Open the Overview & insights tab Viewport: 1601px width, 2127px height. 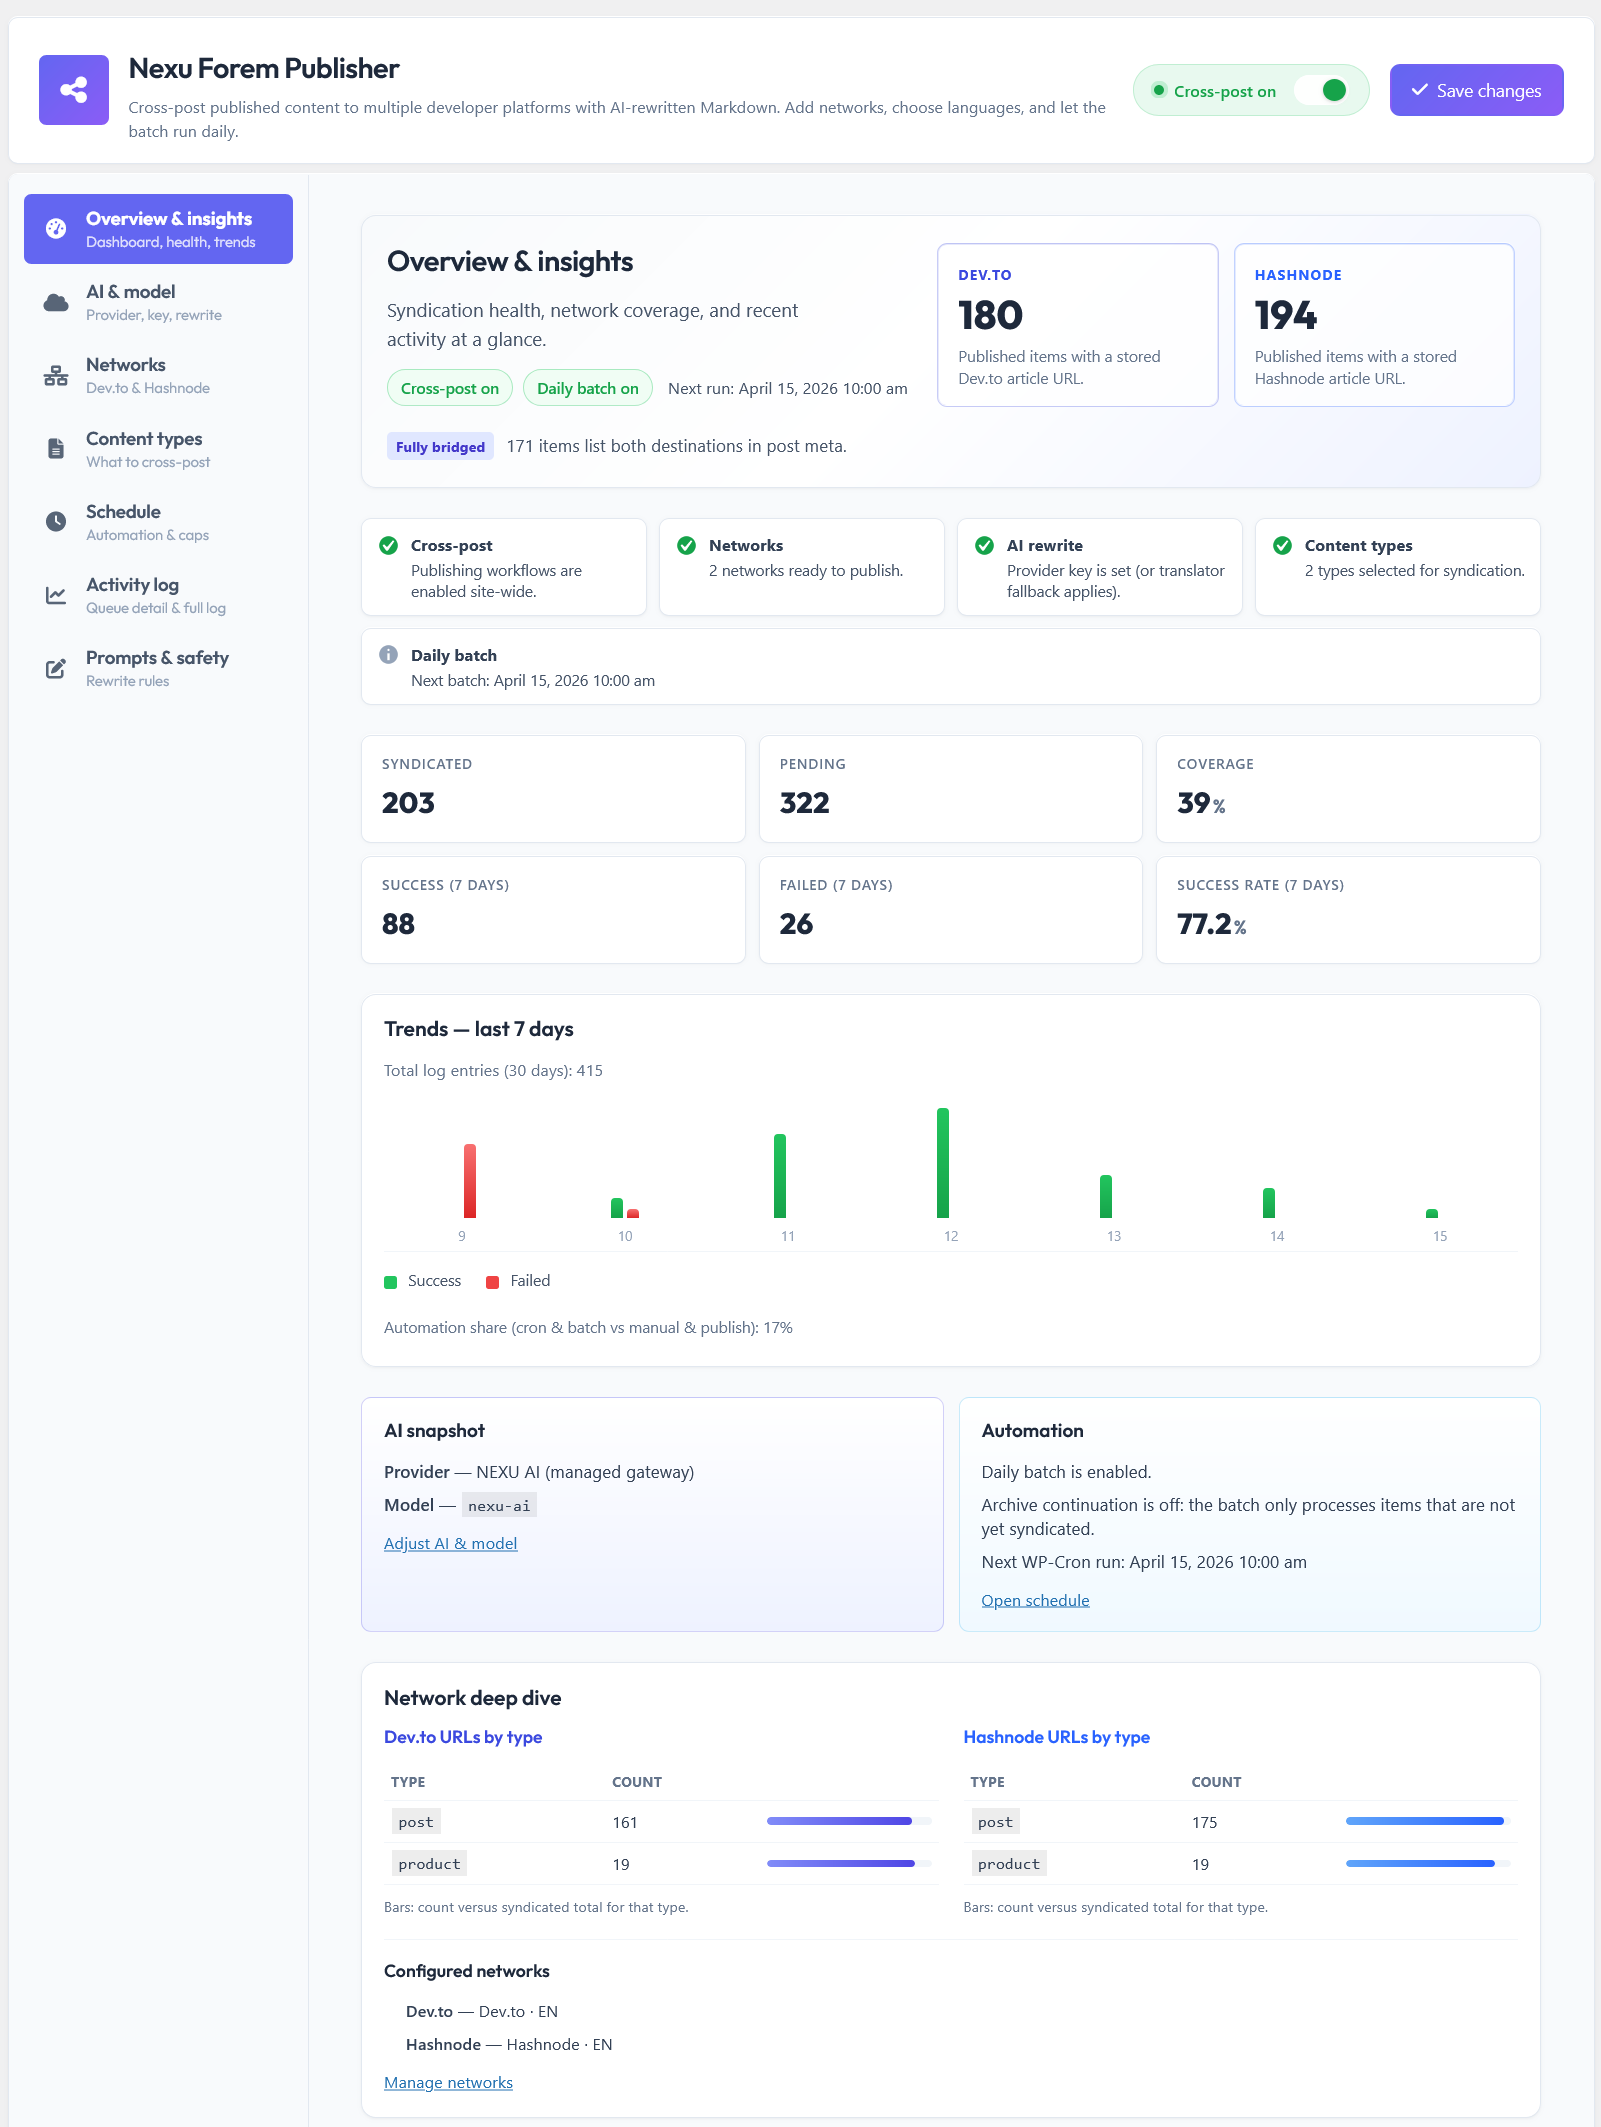click(158, 229)
